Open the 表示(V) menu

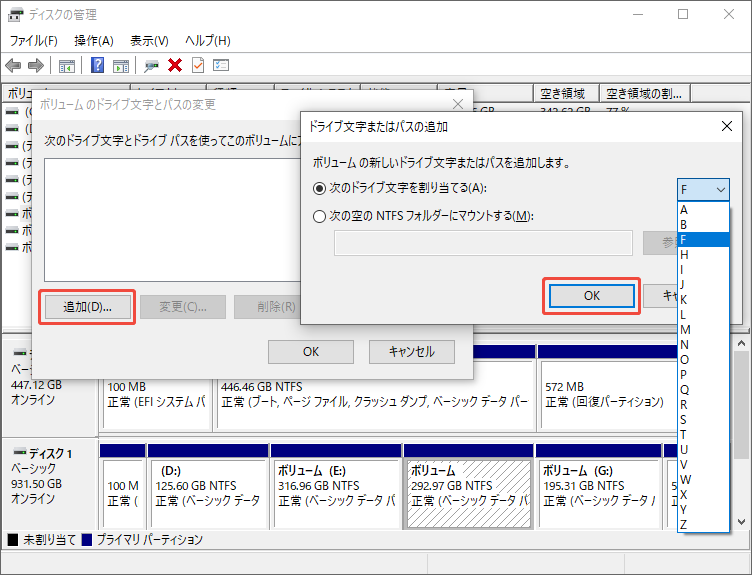[x=149, y=41]
